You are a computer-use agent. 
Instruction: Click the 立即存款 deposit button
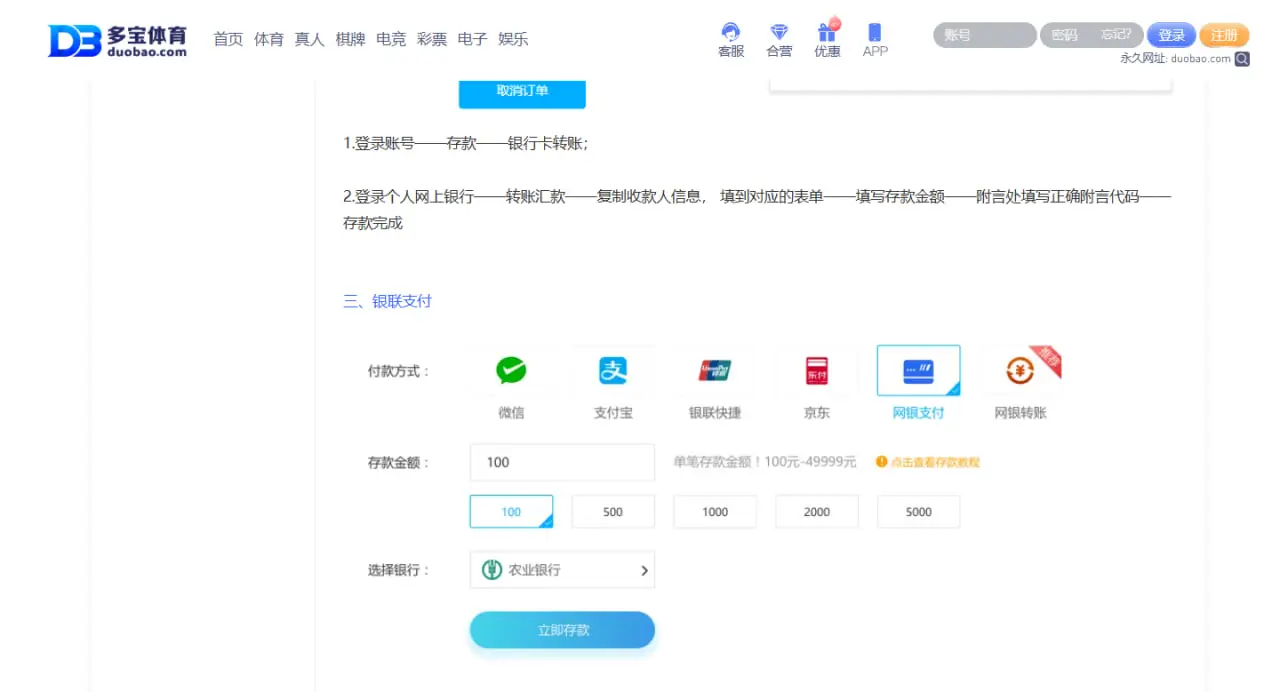[x=562, y=630]
